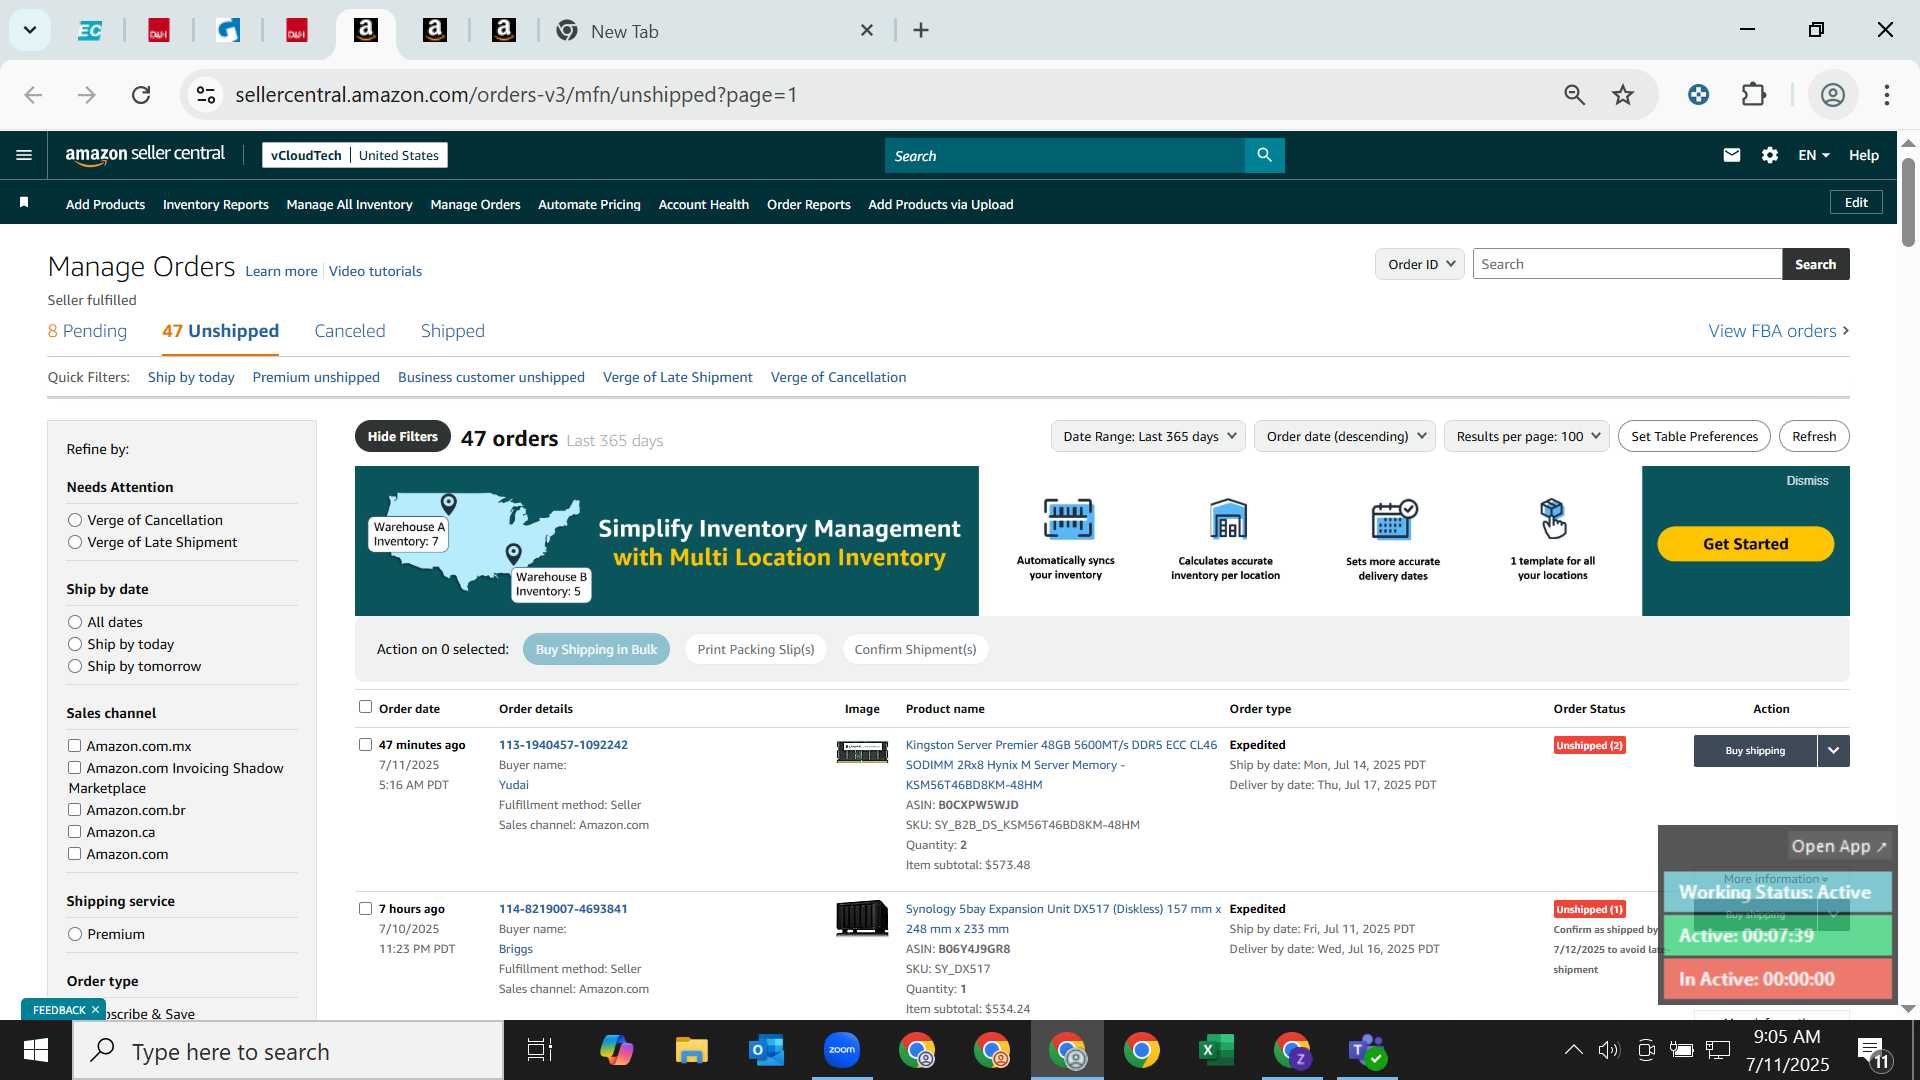
Task: Open the messages envelope icon
Action: coord(1732,155)
